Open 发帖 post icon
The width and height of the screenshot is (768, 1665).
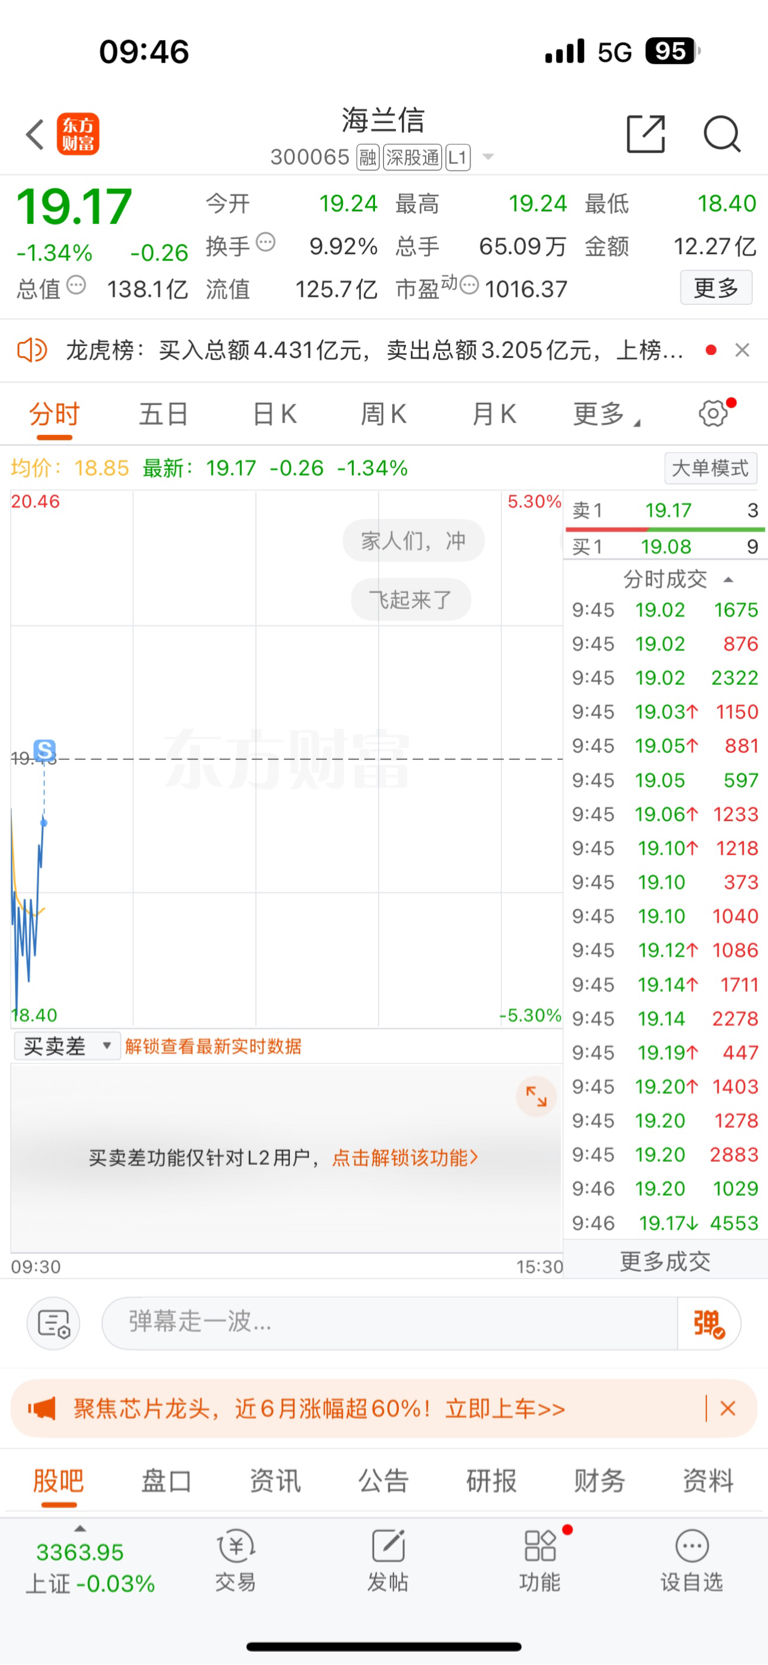pyautogui.click(x=388, y=1561)
